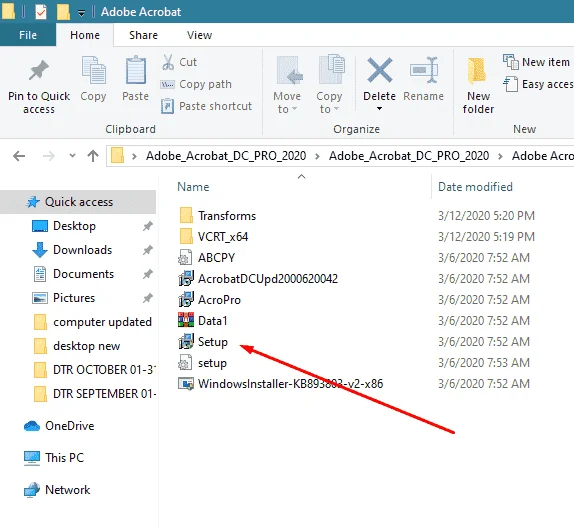This screenshot has width=574, height=528.
Task: Select the AcroPro installer file
Action: [x=210, y=300]
